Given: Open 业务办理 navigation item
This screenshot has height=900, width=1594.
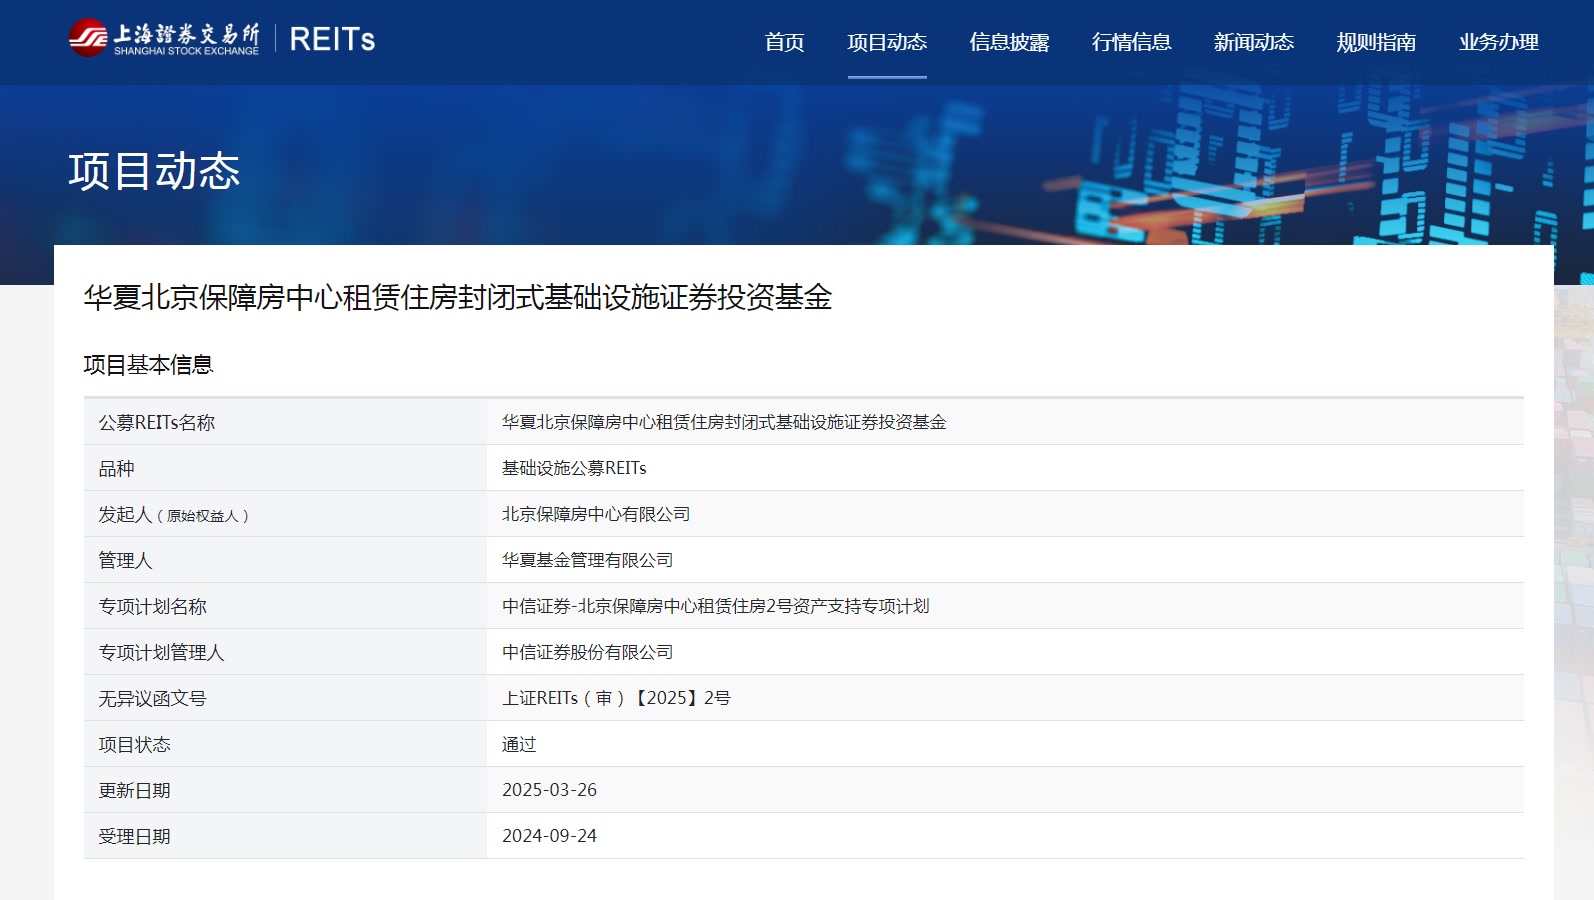Looking at the screenshot, I should (x=1498, y=42).
